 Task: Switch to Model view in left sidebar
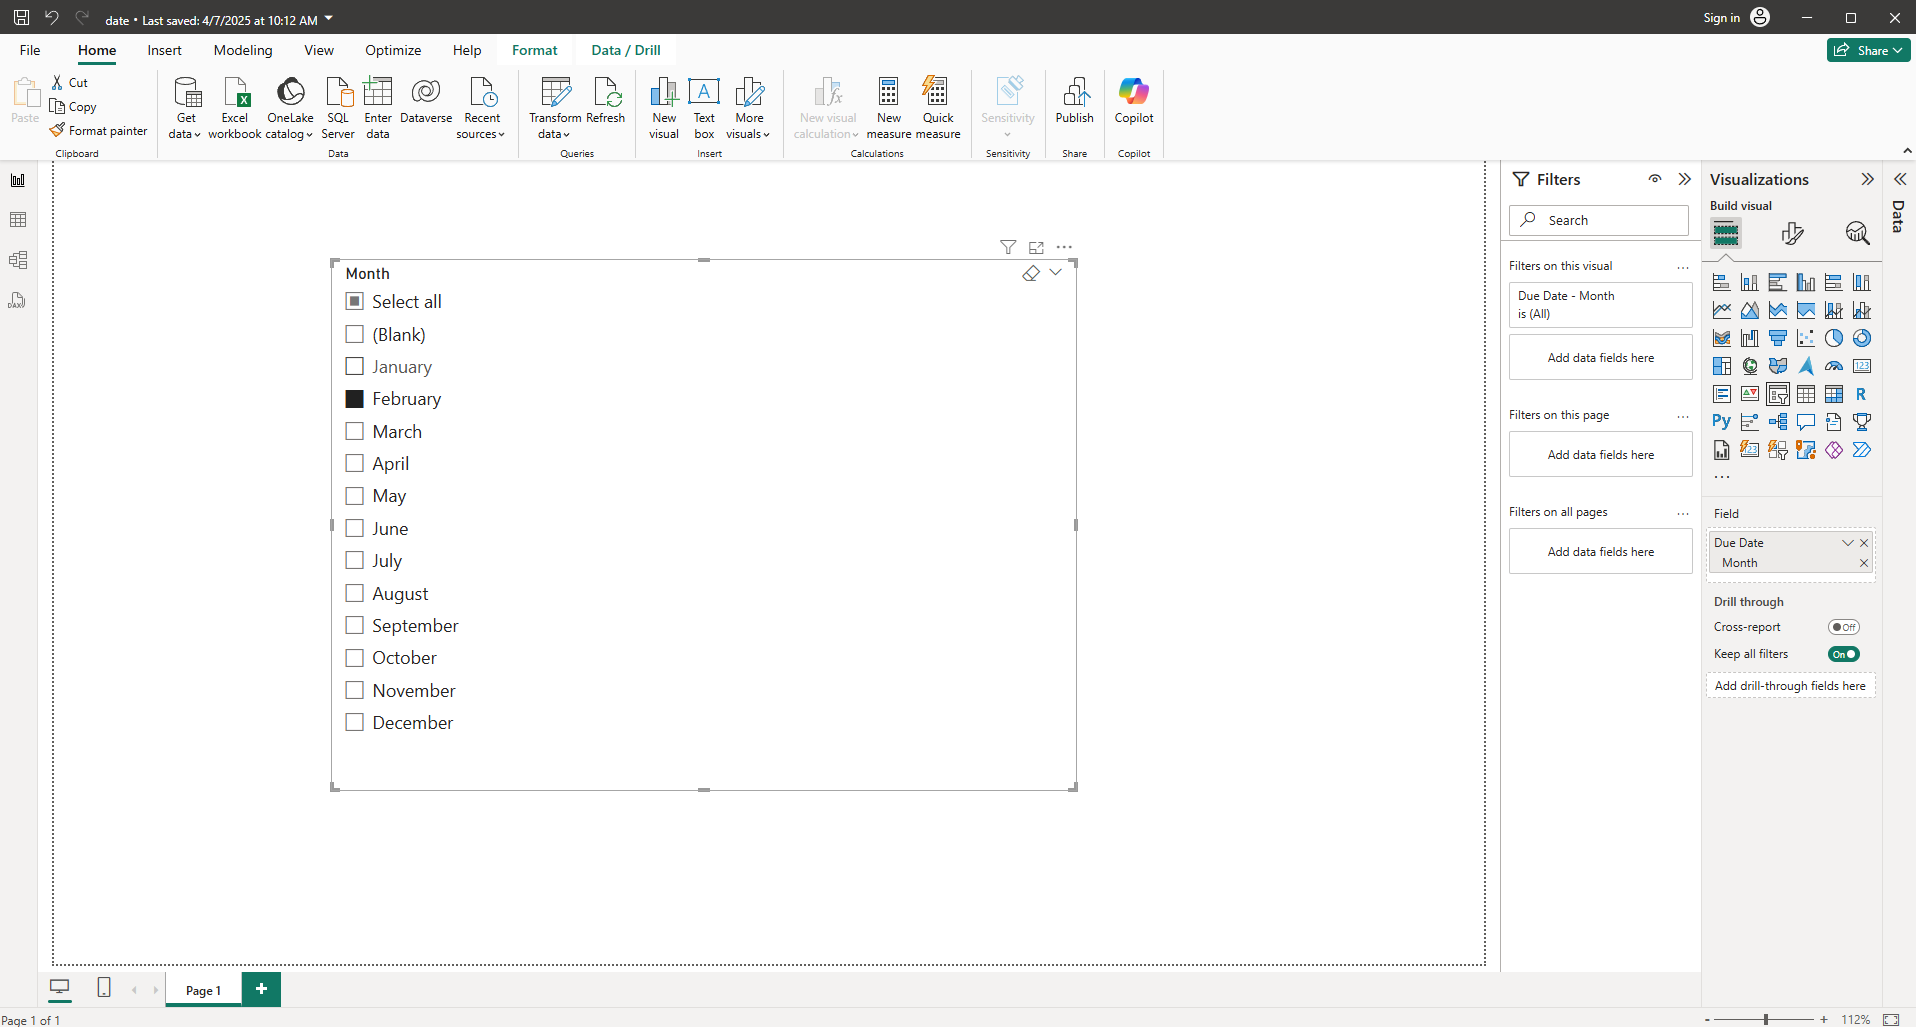18,260
